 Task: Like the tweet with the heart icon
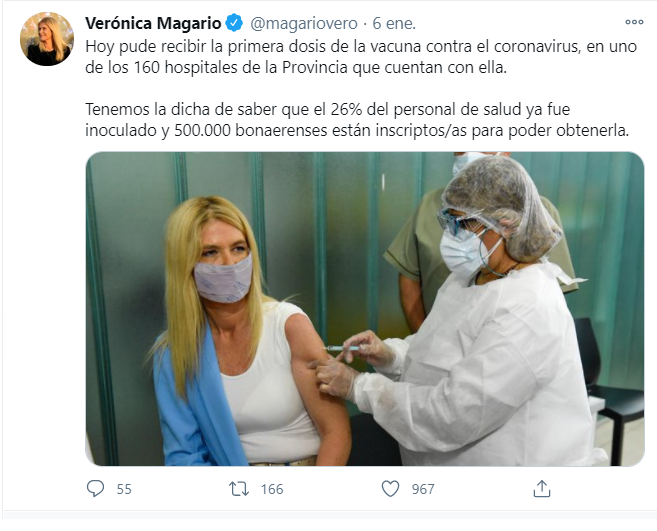pos(390,489)
